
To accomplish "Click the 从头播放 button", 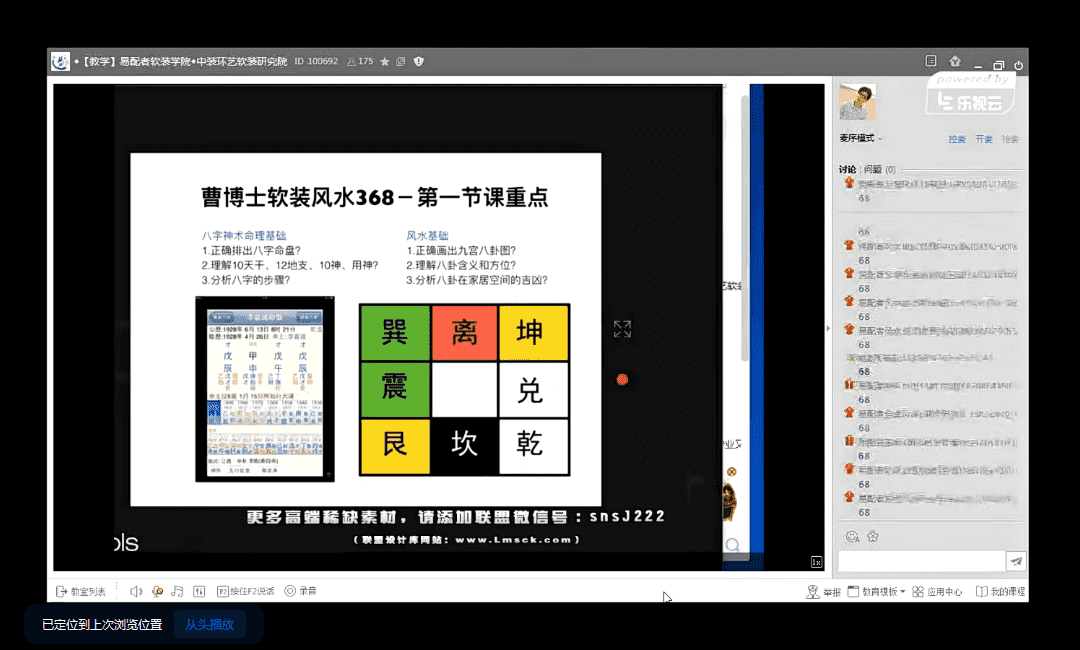I will 209,625.
